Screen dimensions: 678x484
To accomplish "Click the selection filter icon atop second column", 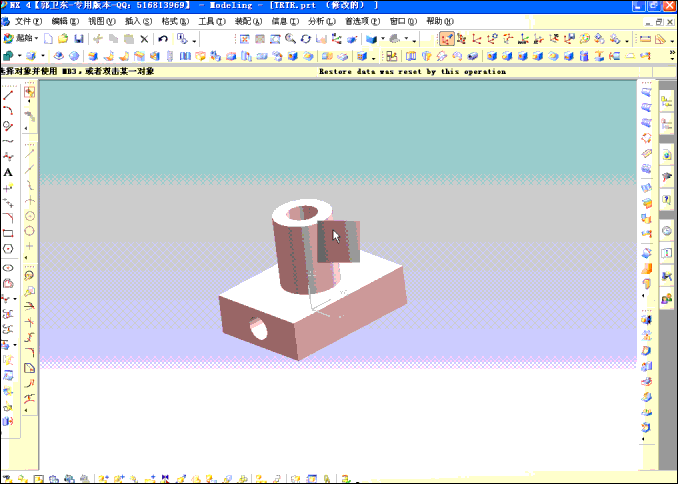I will click(29, 92).
